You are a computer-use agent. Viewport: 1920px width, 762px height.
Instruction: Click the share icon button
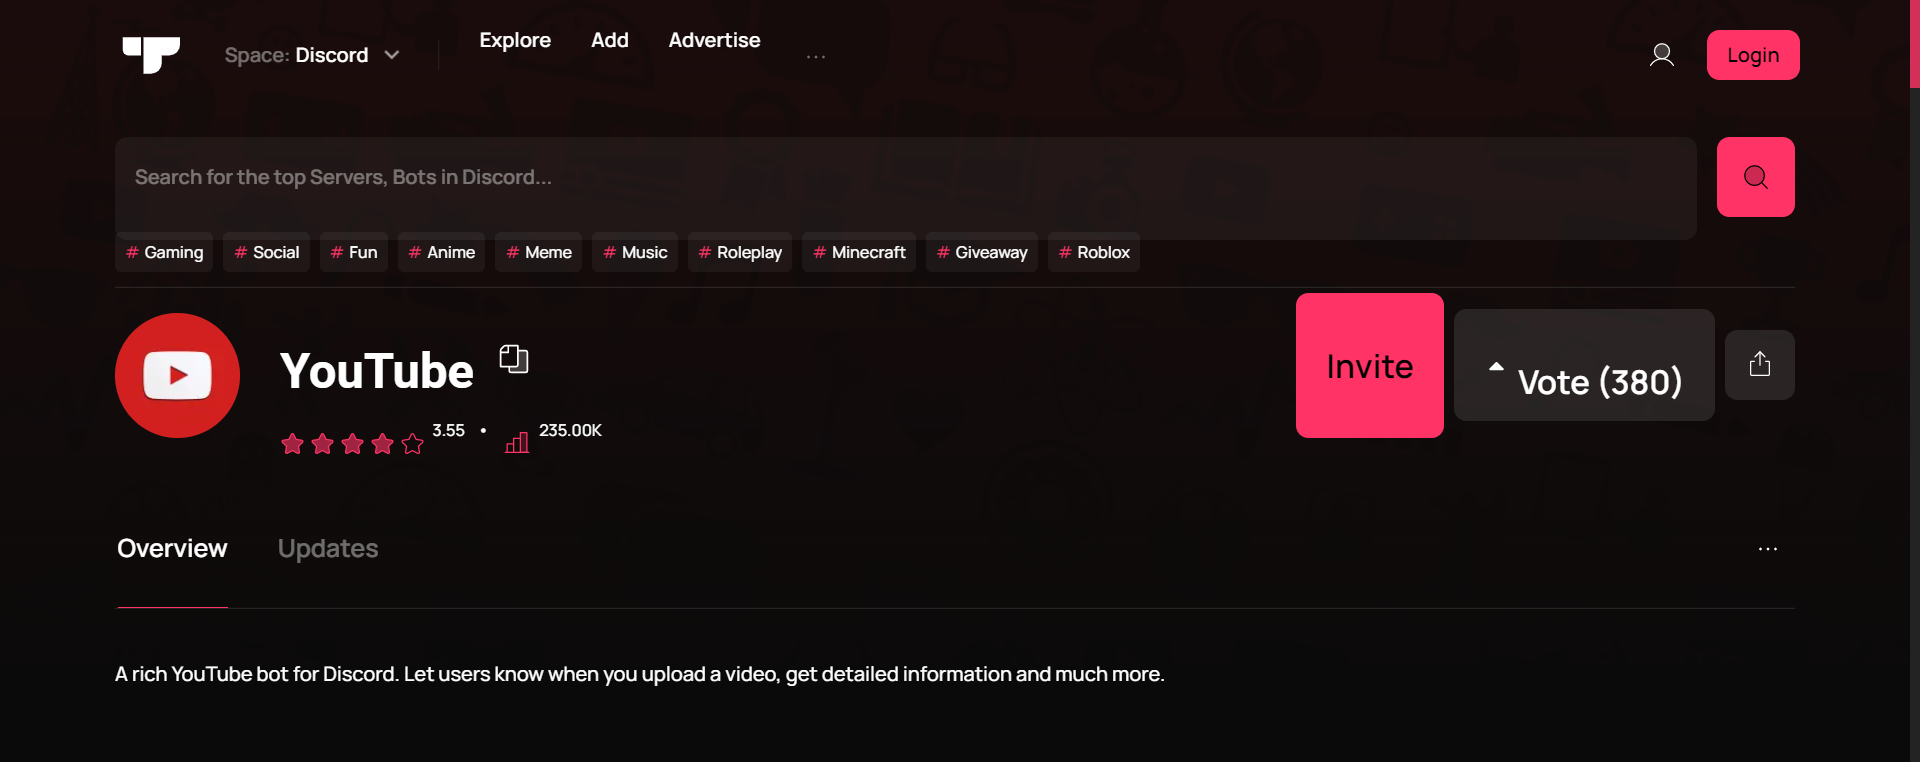click(x=1760, y=365)
